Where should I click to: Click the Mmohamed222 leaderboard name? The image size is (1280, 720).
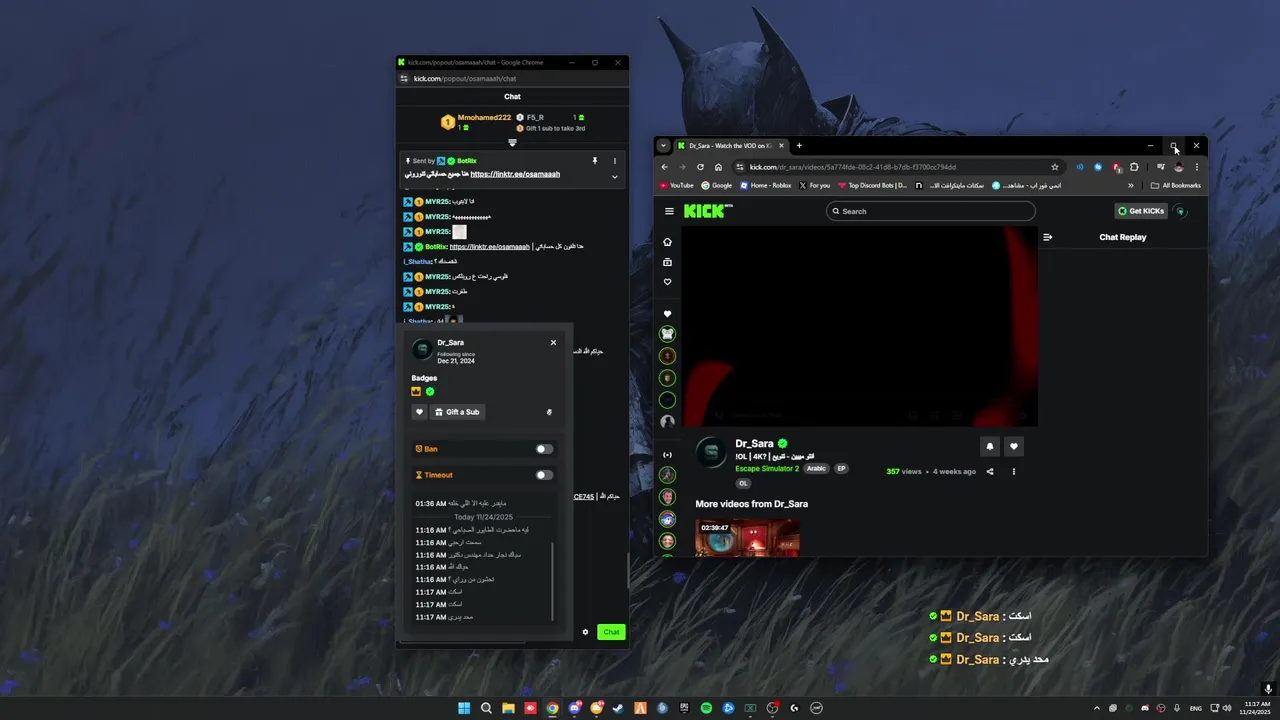(x=484, y=117)
